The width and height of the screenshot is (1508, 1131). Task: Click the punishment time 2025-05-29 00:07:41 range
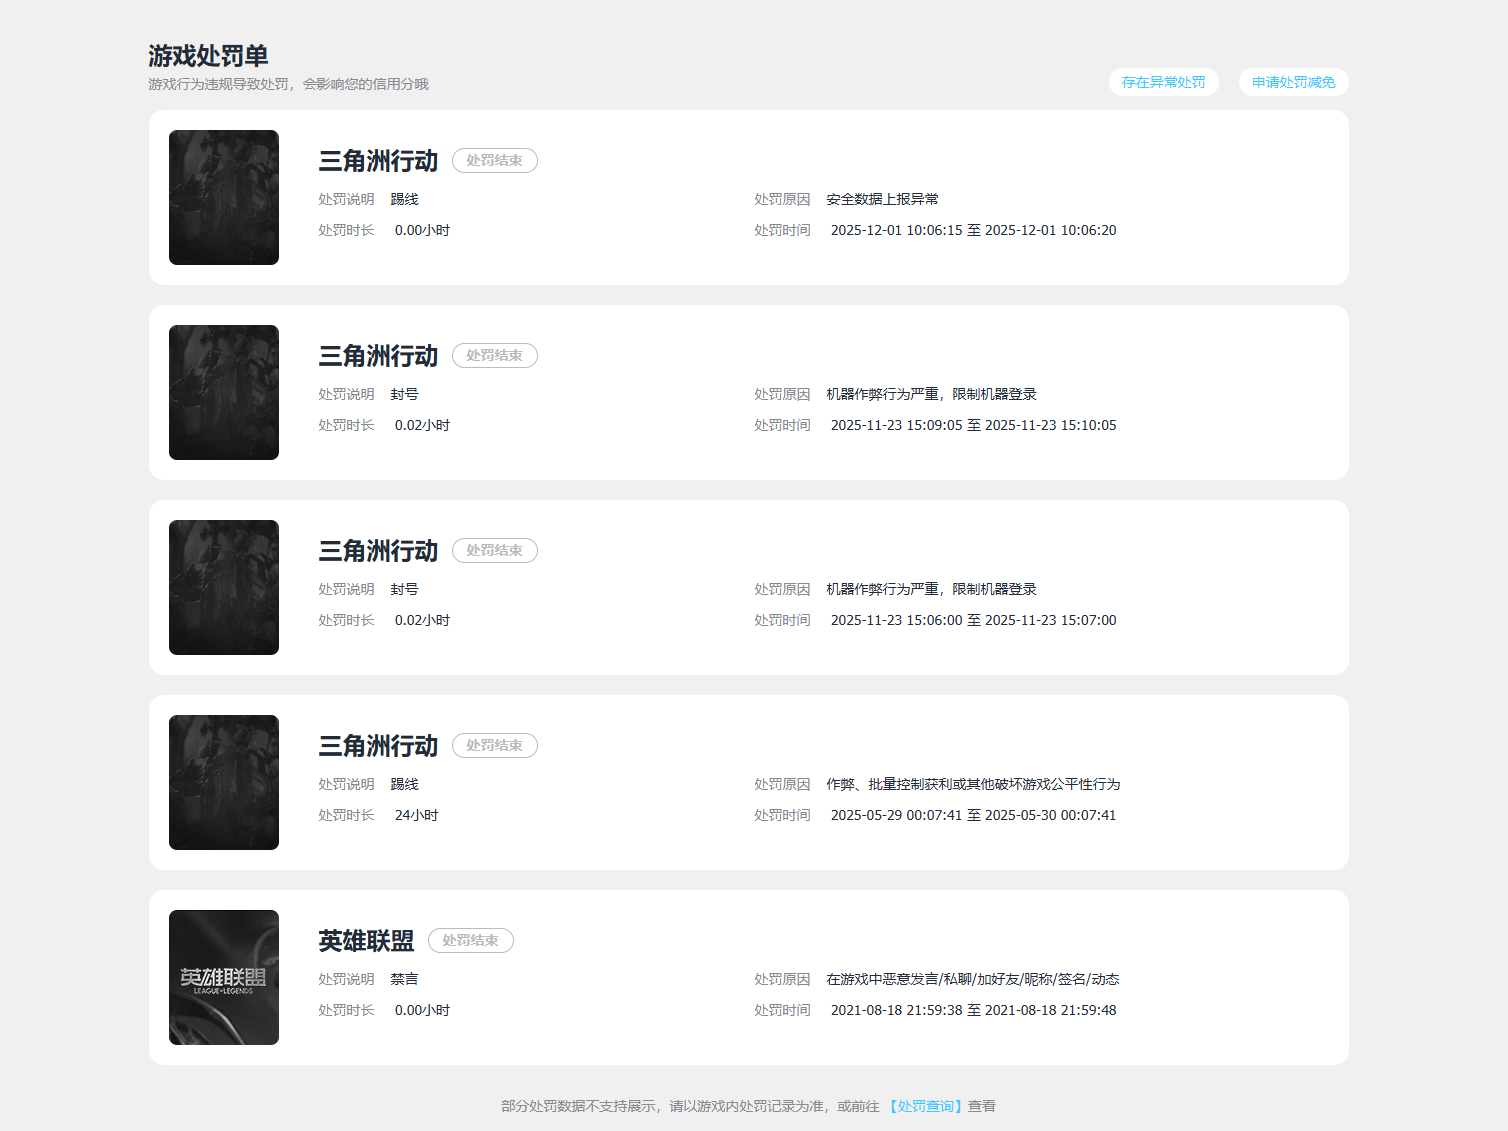pyautogui.click(x=973, y=815)
